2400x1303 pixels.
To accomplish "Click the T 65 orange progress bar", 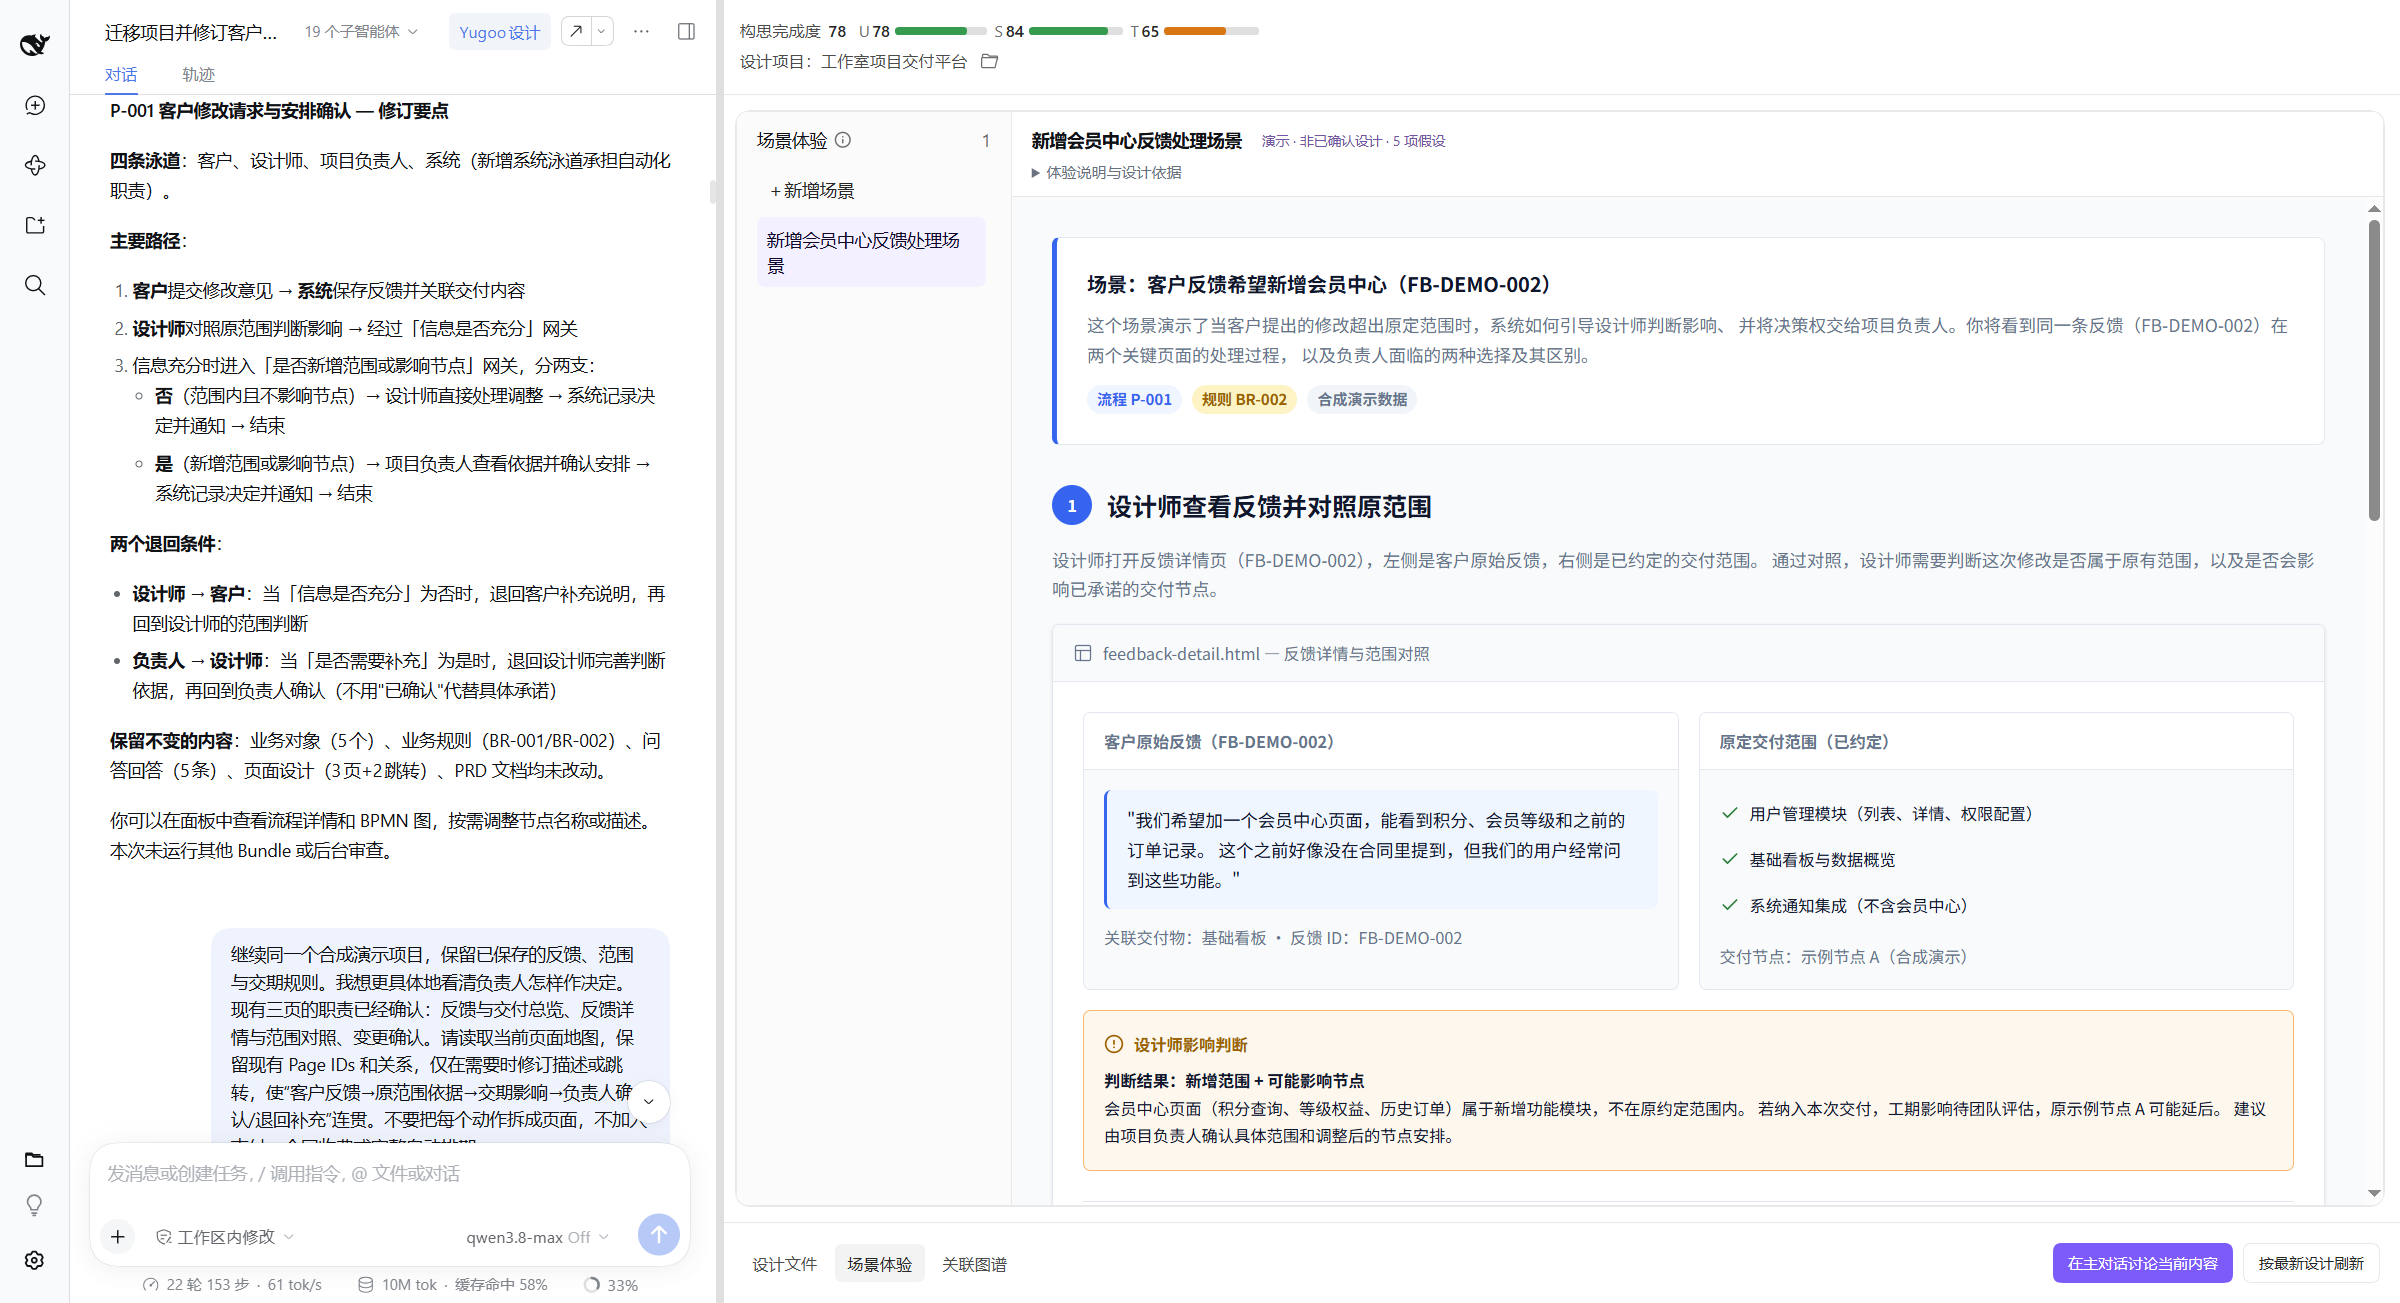I will 1211,31.
